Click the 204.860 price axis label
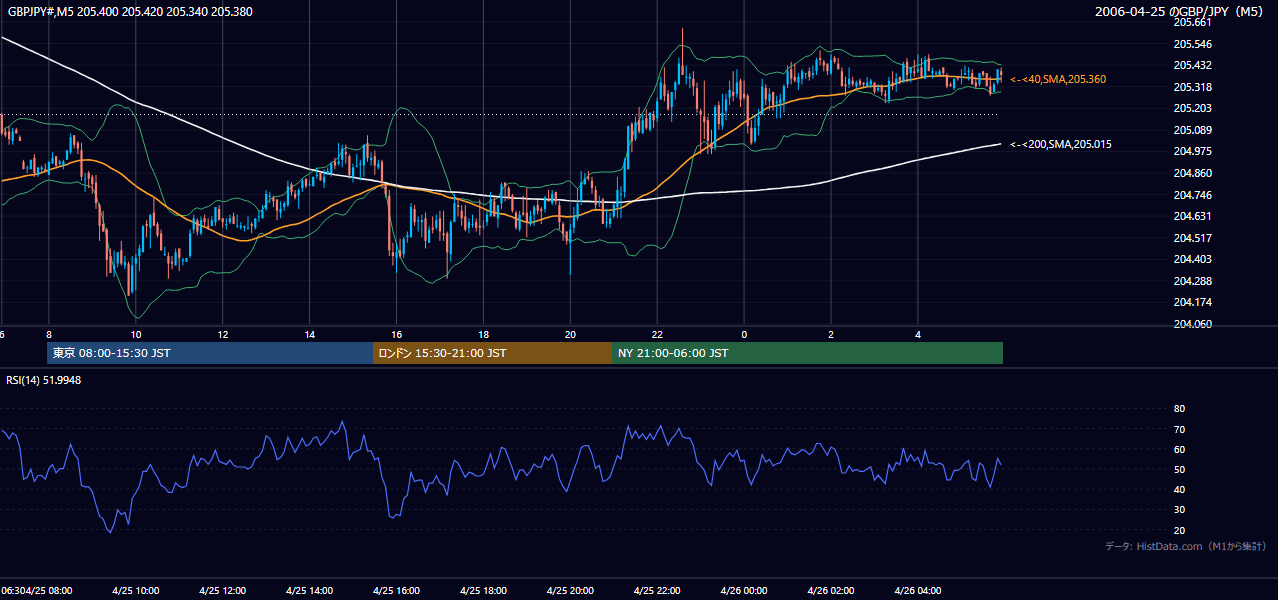This screenshot has width=1278, height=600. pos(1192,173)
